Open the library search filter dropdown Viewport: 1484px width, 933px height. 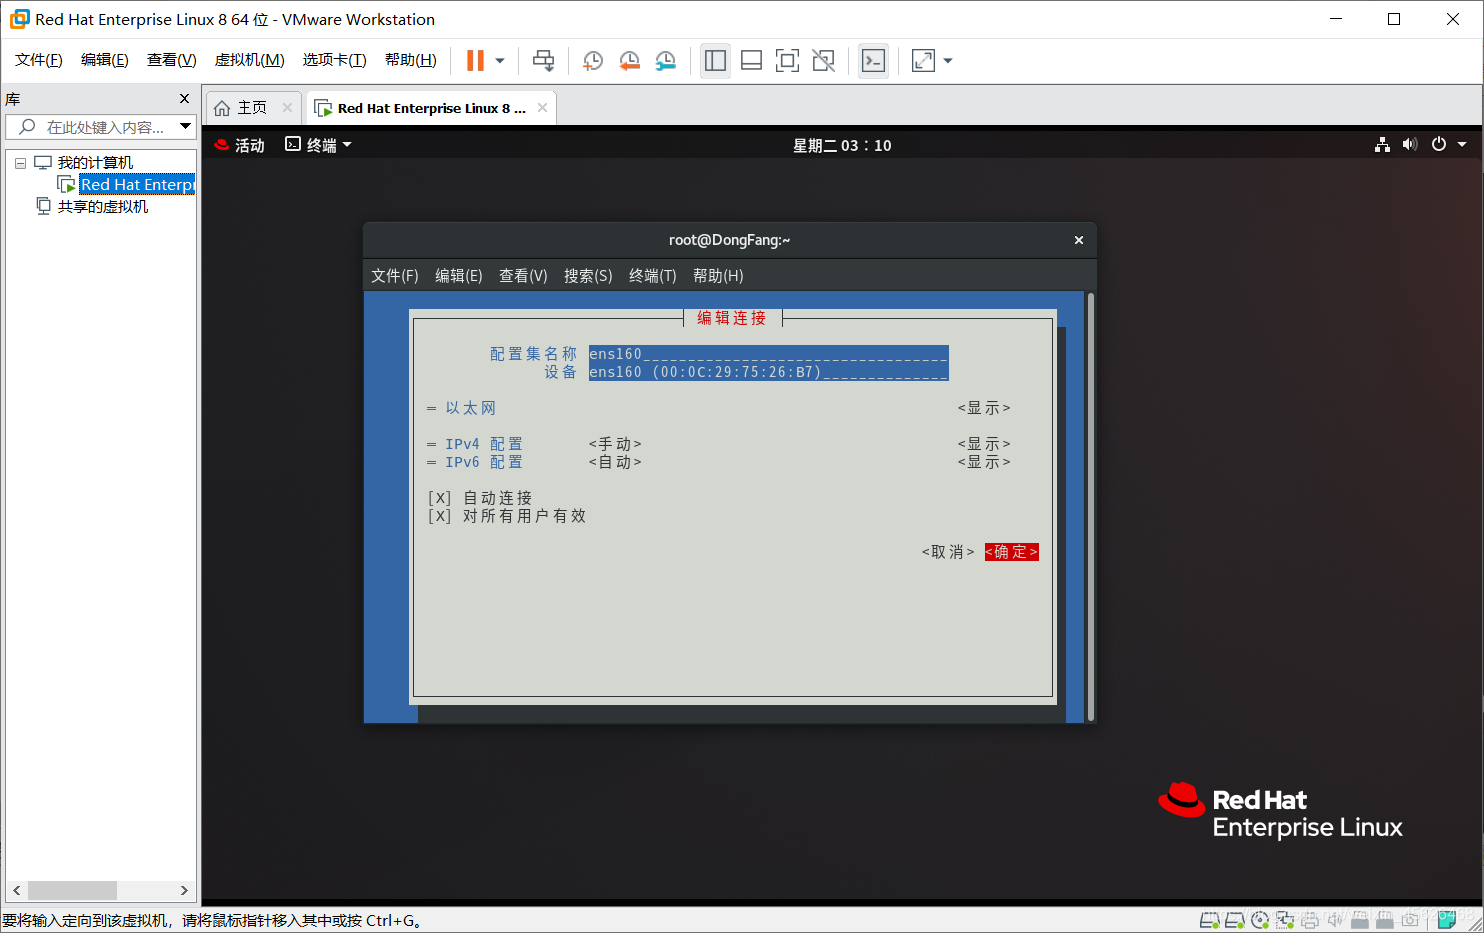185,127
